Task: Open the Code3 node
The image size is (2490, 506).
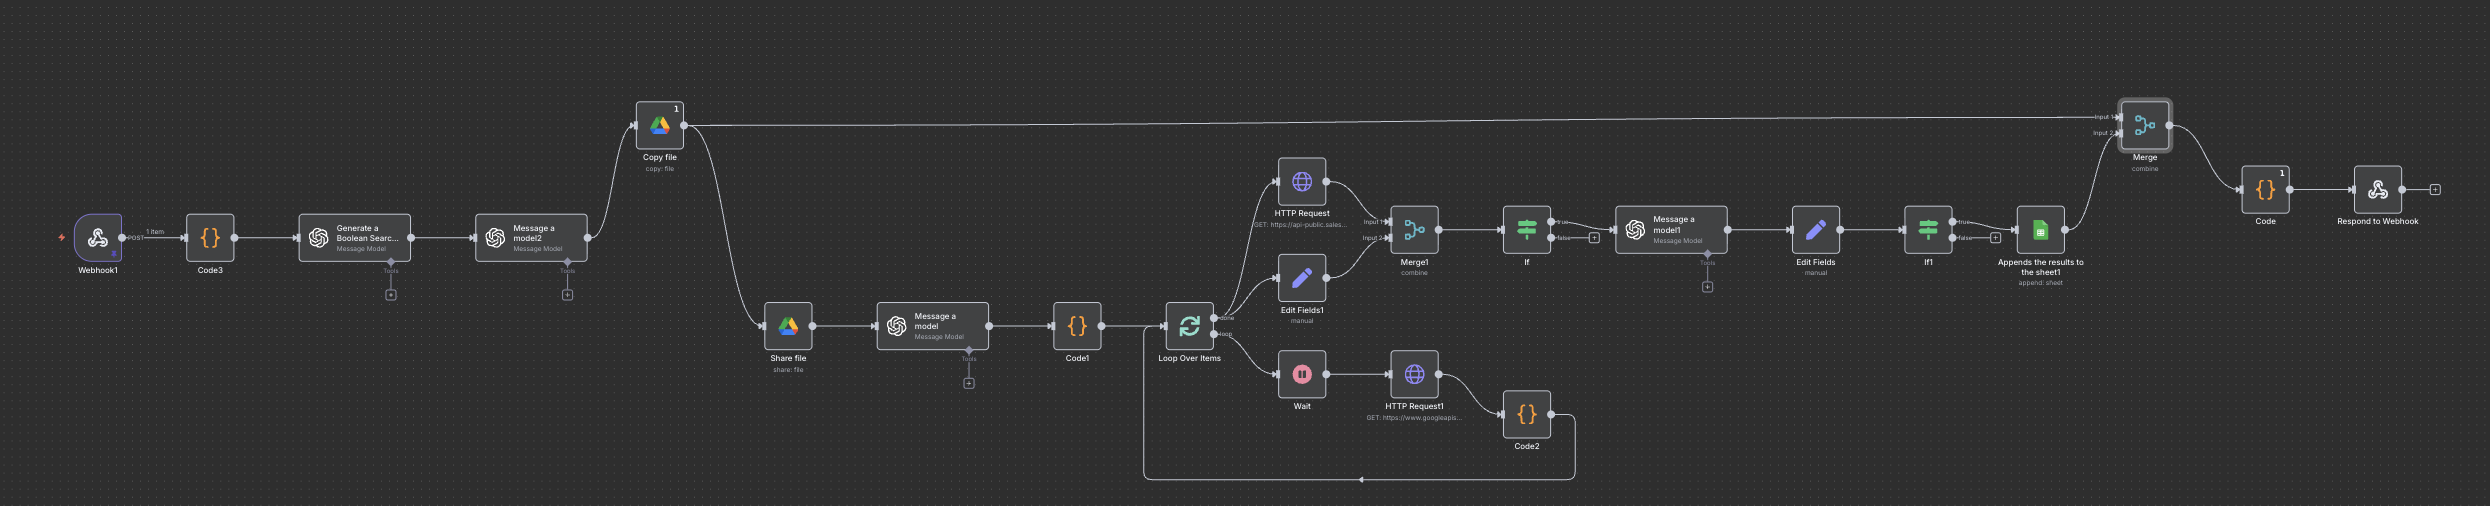Action: (x=210, y=238)
